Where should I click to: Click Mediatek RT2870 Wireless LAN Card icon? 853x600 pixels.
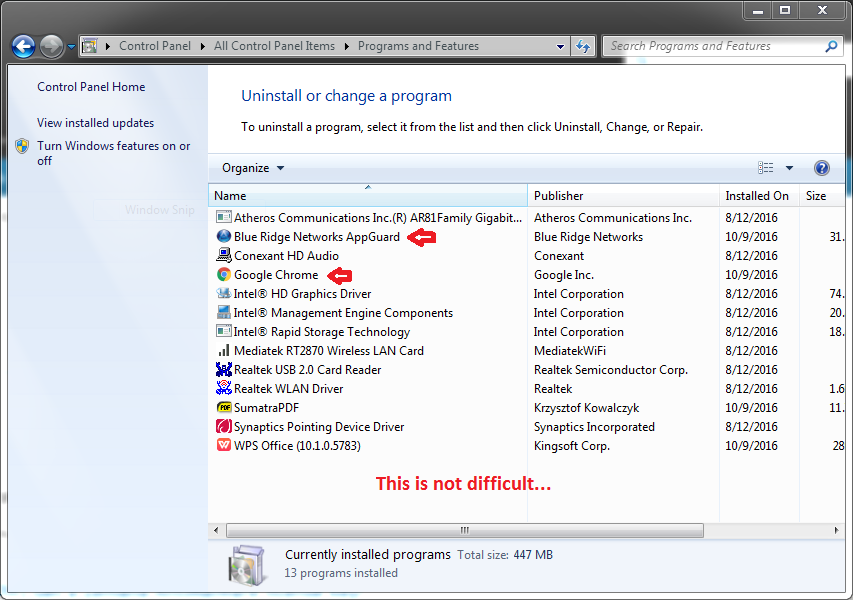click(224, 350)
